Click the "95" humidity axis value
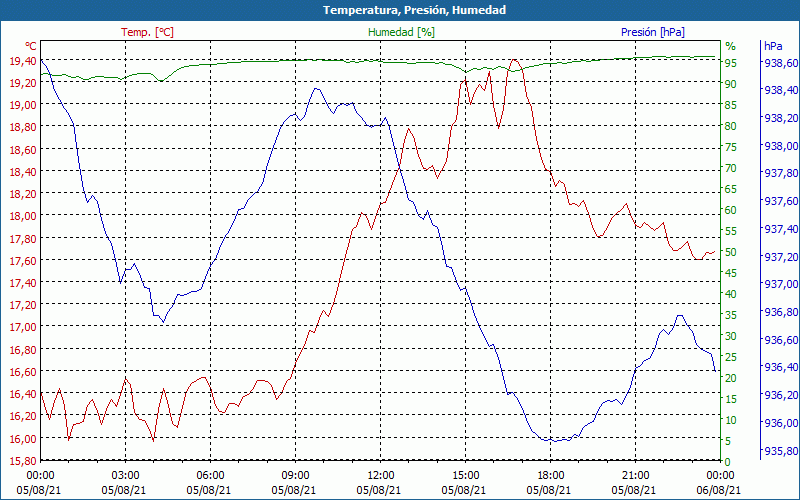This screenshot has width=800, height=500. tap(731, 63)
